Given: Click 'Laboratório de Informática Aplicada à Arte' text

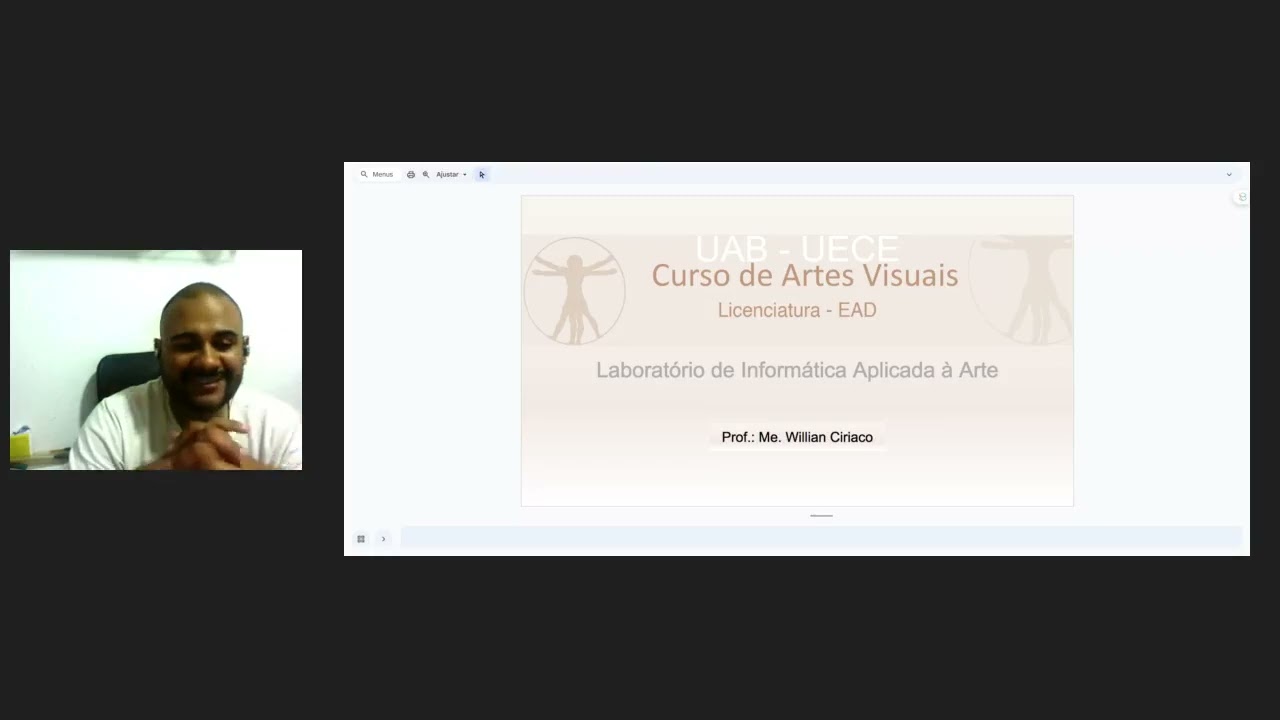Looking at the screenshot, I should (x=797, y=370).
